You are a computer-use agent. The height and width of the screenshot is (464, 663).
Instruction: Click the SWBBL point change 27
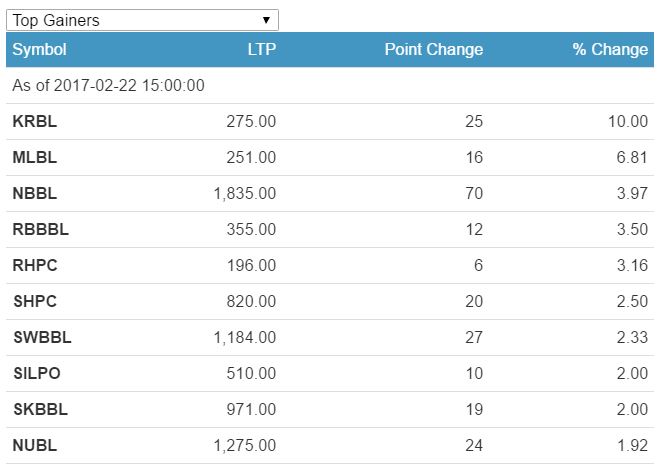(x=473, y=338)
